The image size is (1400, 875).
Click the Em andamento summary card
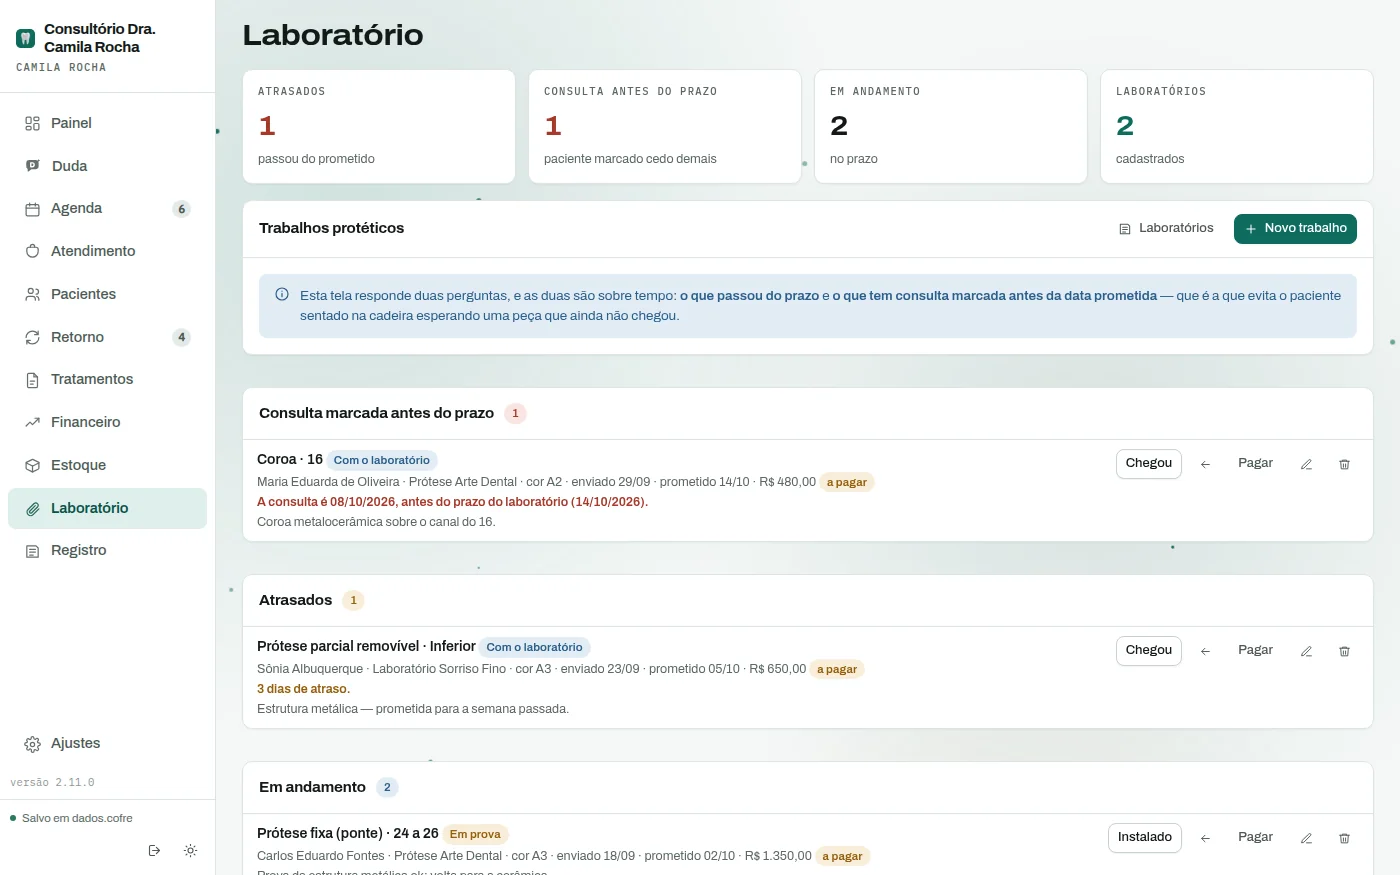pos(951,126)
